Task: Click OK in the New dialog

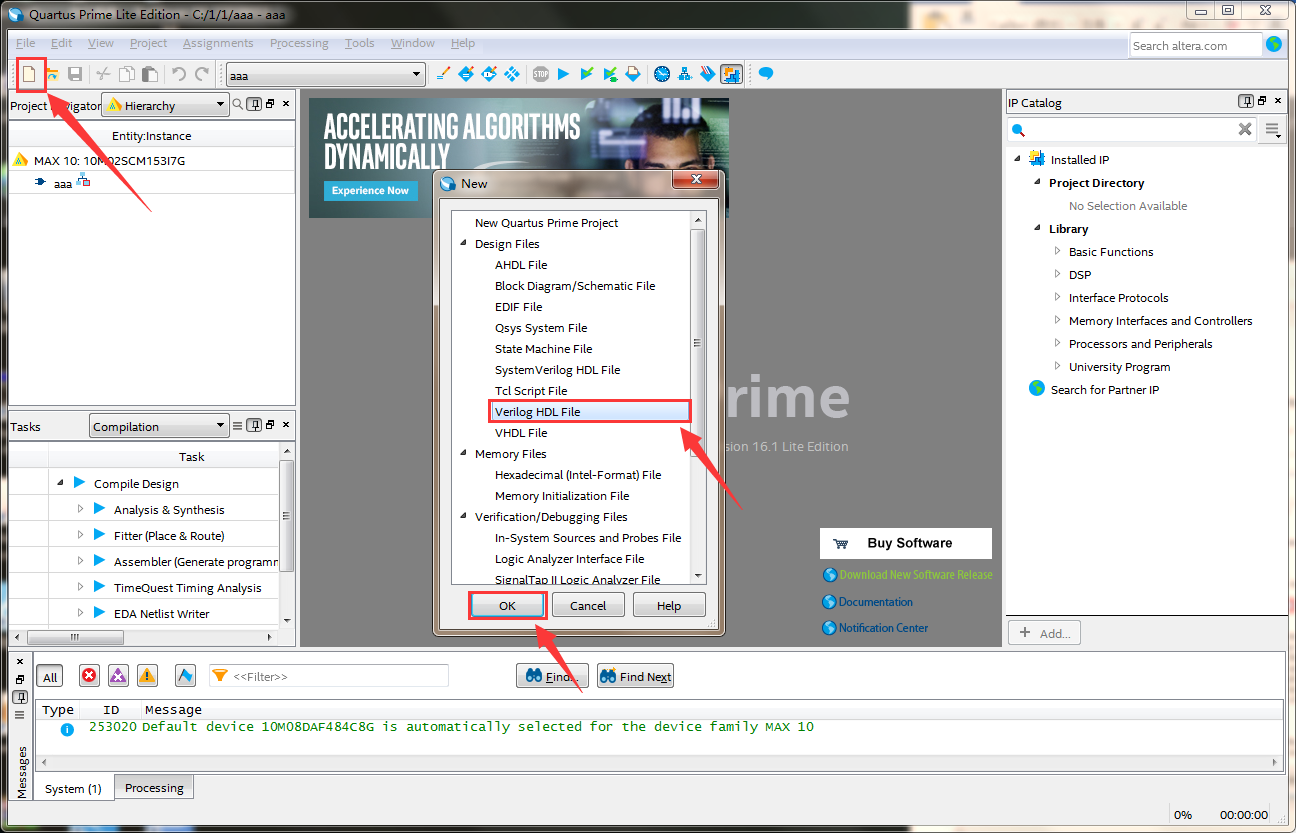Action: [507, 605]
